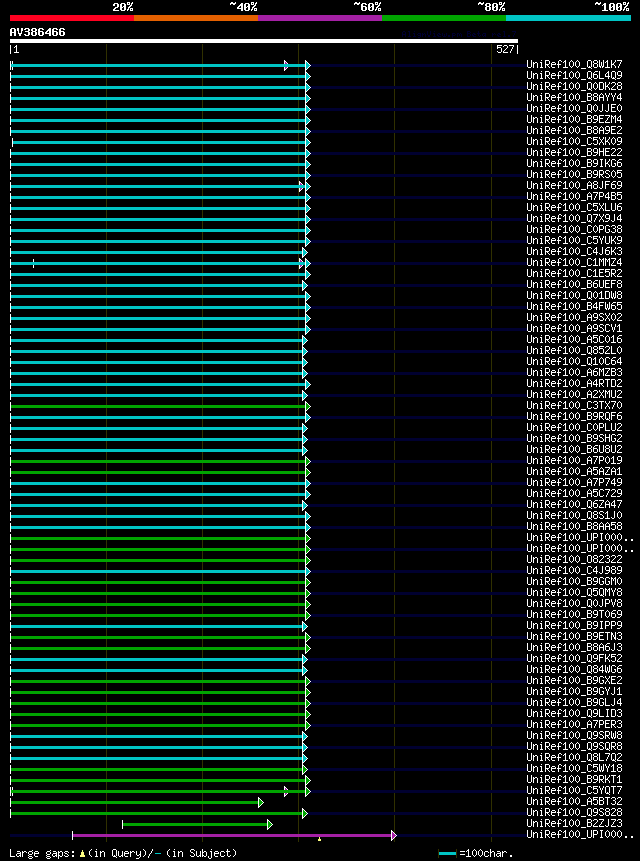
Task: Click the green ~80% identity legend segment
Action: (444, 18)
